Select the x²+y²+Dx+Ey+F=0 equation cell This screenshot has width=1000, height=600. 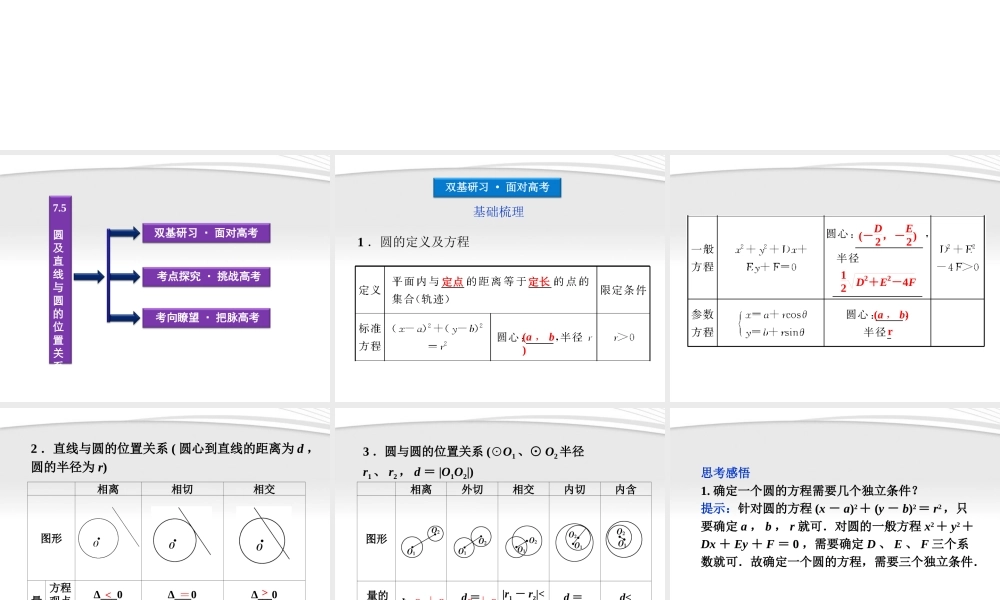click(770, 258)
